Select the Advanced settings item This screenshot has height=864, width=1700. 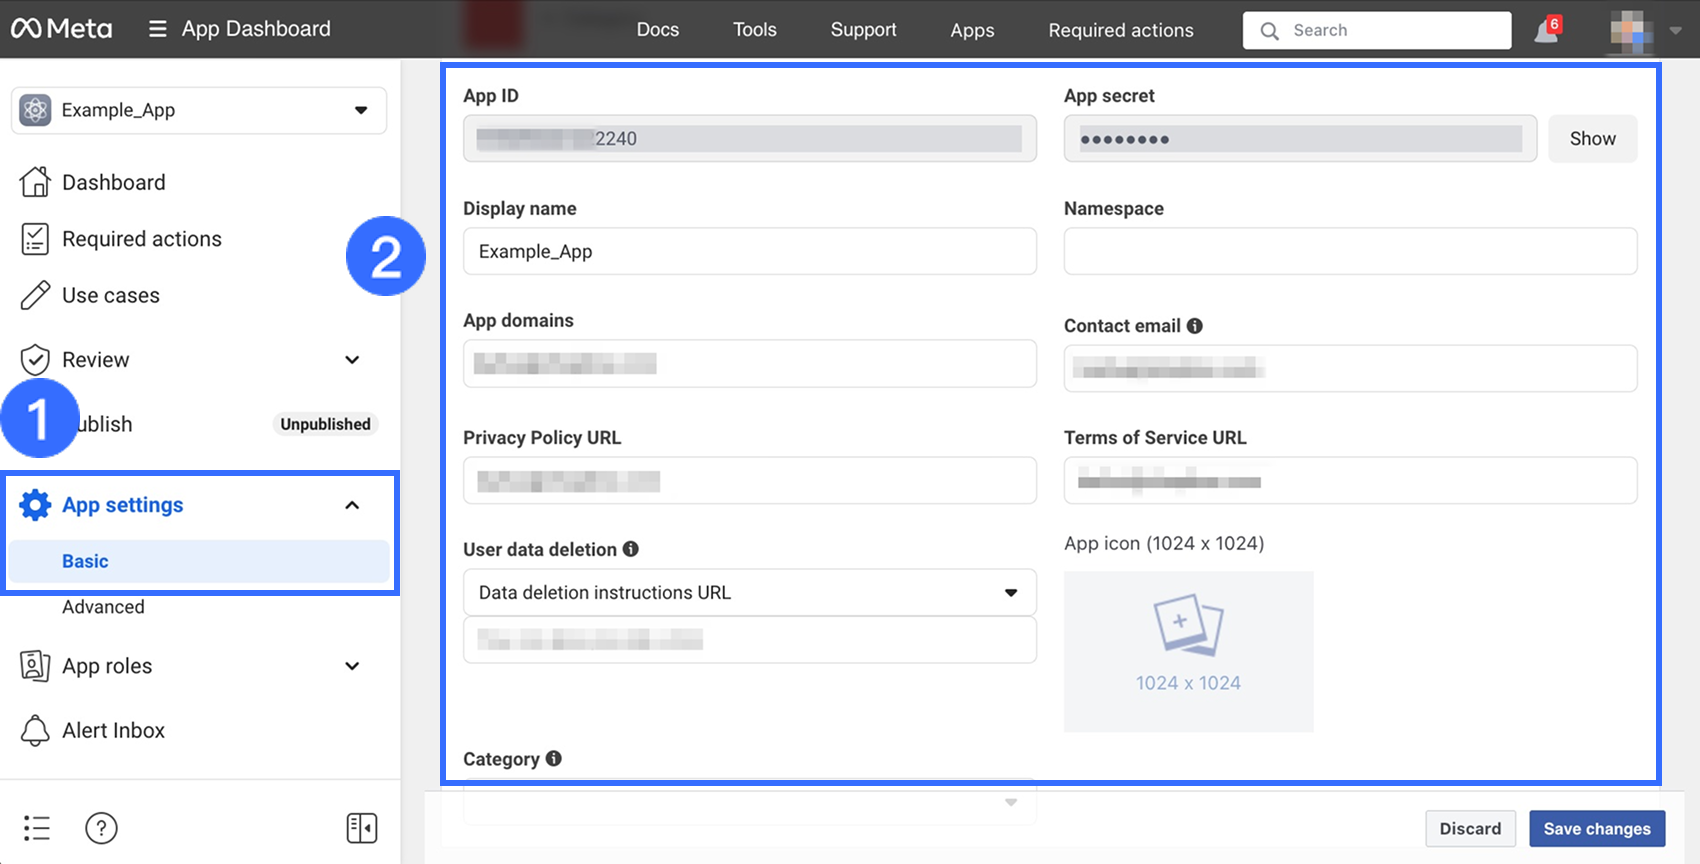pyautogui.click(x=103, y=607)
